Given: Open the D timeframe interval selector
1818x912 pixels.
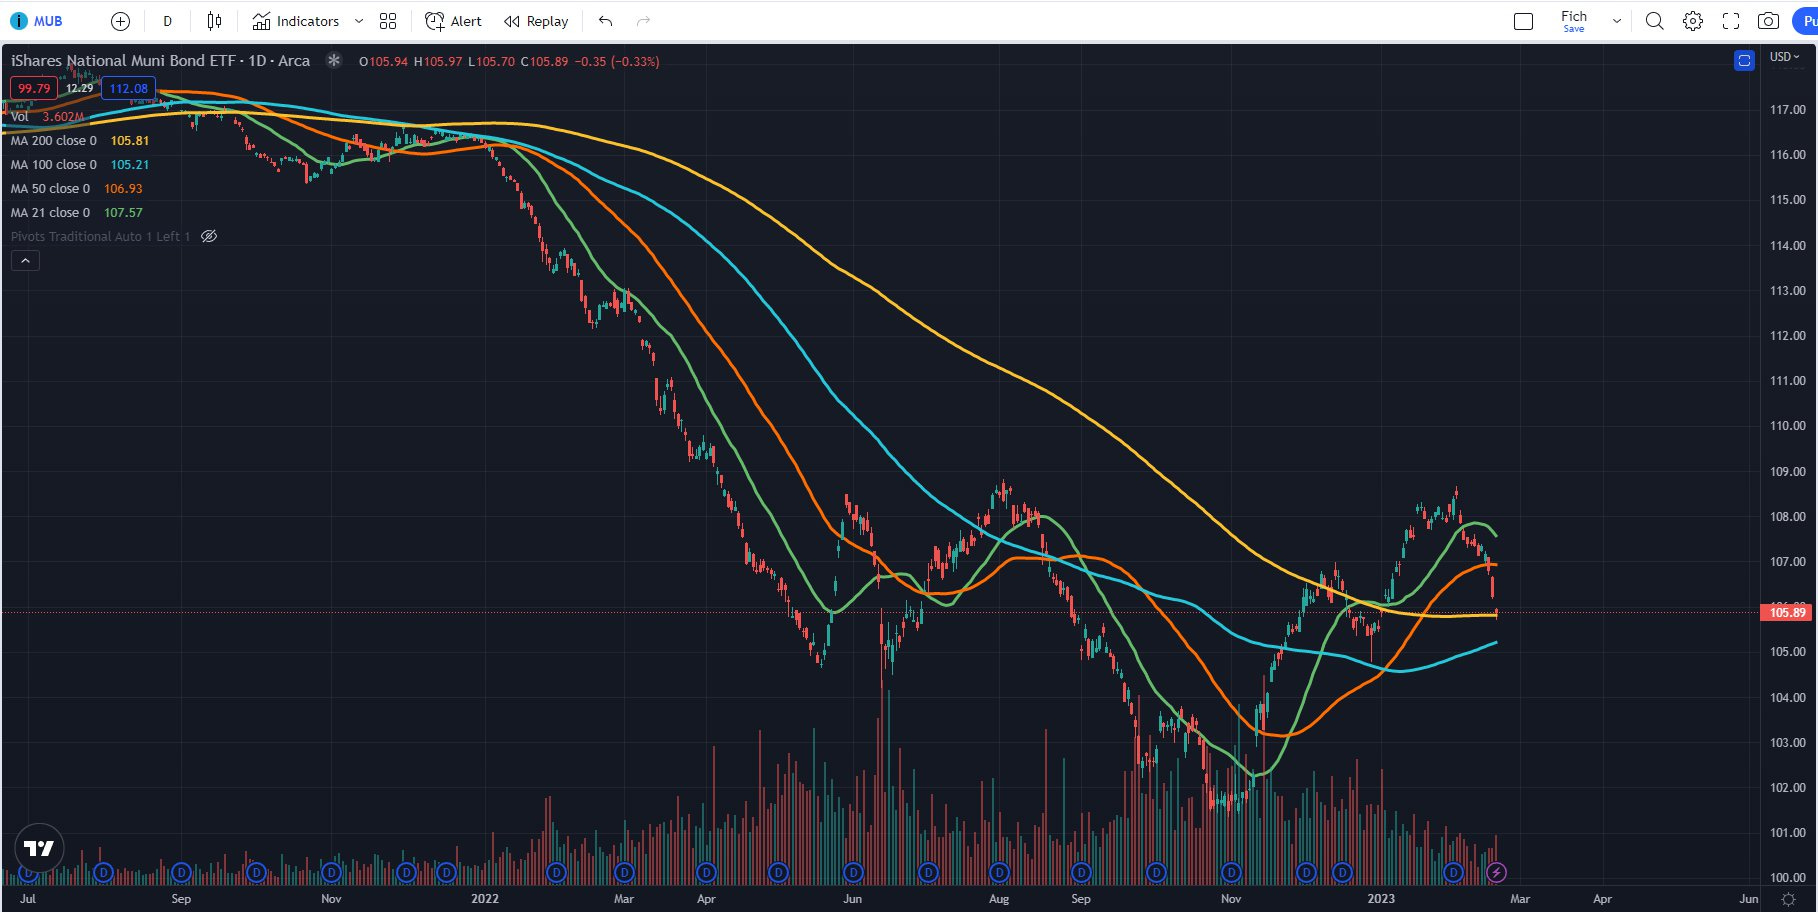Looking at the screenshot, I should [x=167, y=21].
